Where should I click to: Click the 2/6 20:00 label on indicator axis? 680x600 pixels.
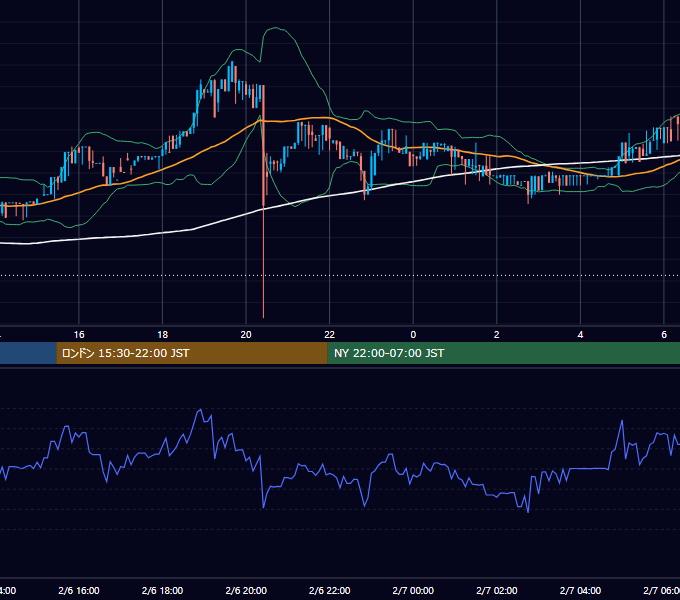pyautogui.click(x=246, y=590)
